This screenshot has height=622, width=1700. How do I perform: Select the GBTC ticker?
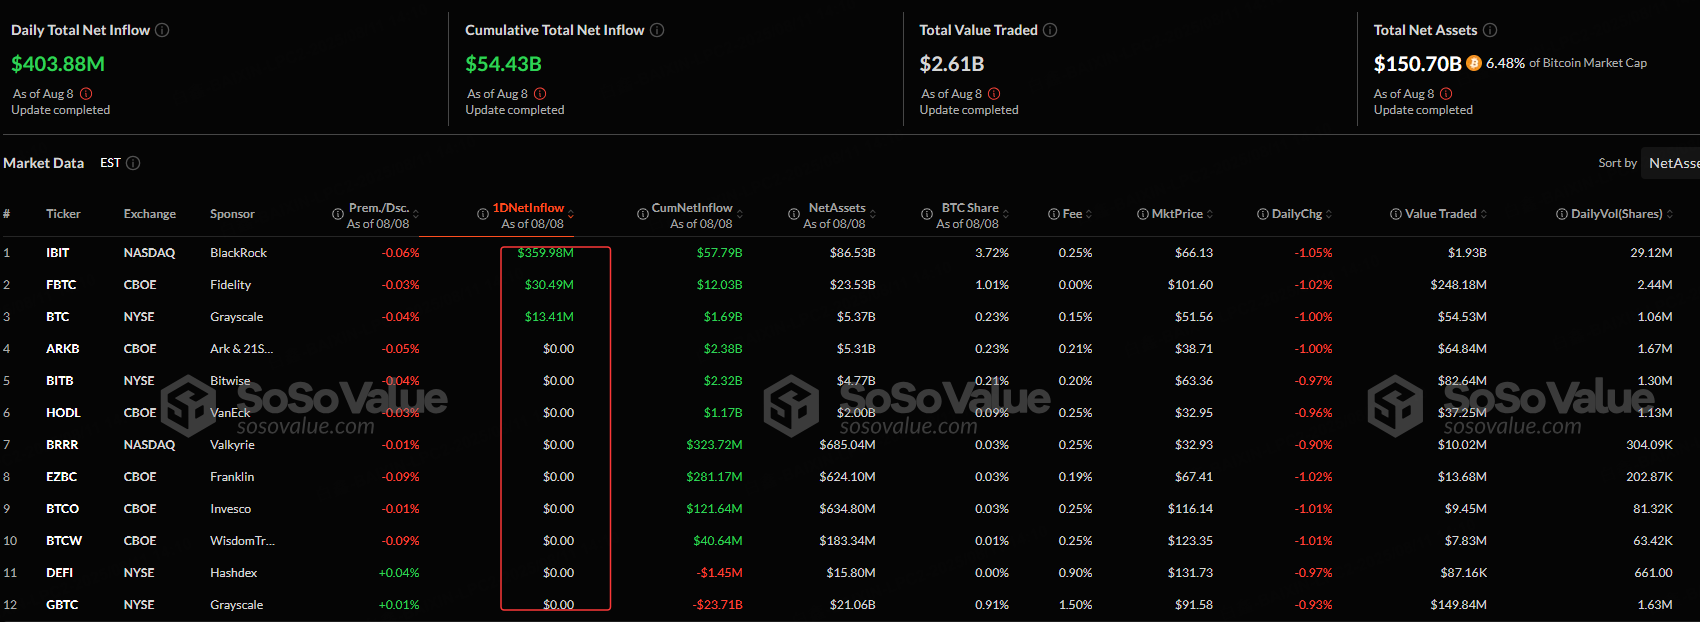tap(62, 605)
